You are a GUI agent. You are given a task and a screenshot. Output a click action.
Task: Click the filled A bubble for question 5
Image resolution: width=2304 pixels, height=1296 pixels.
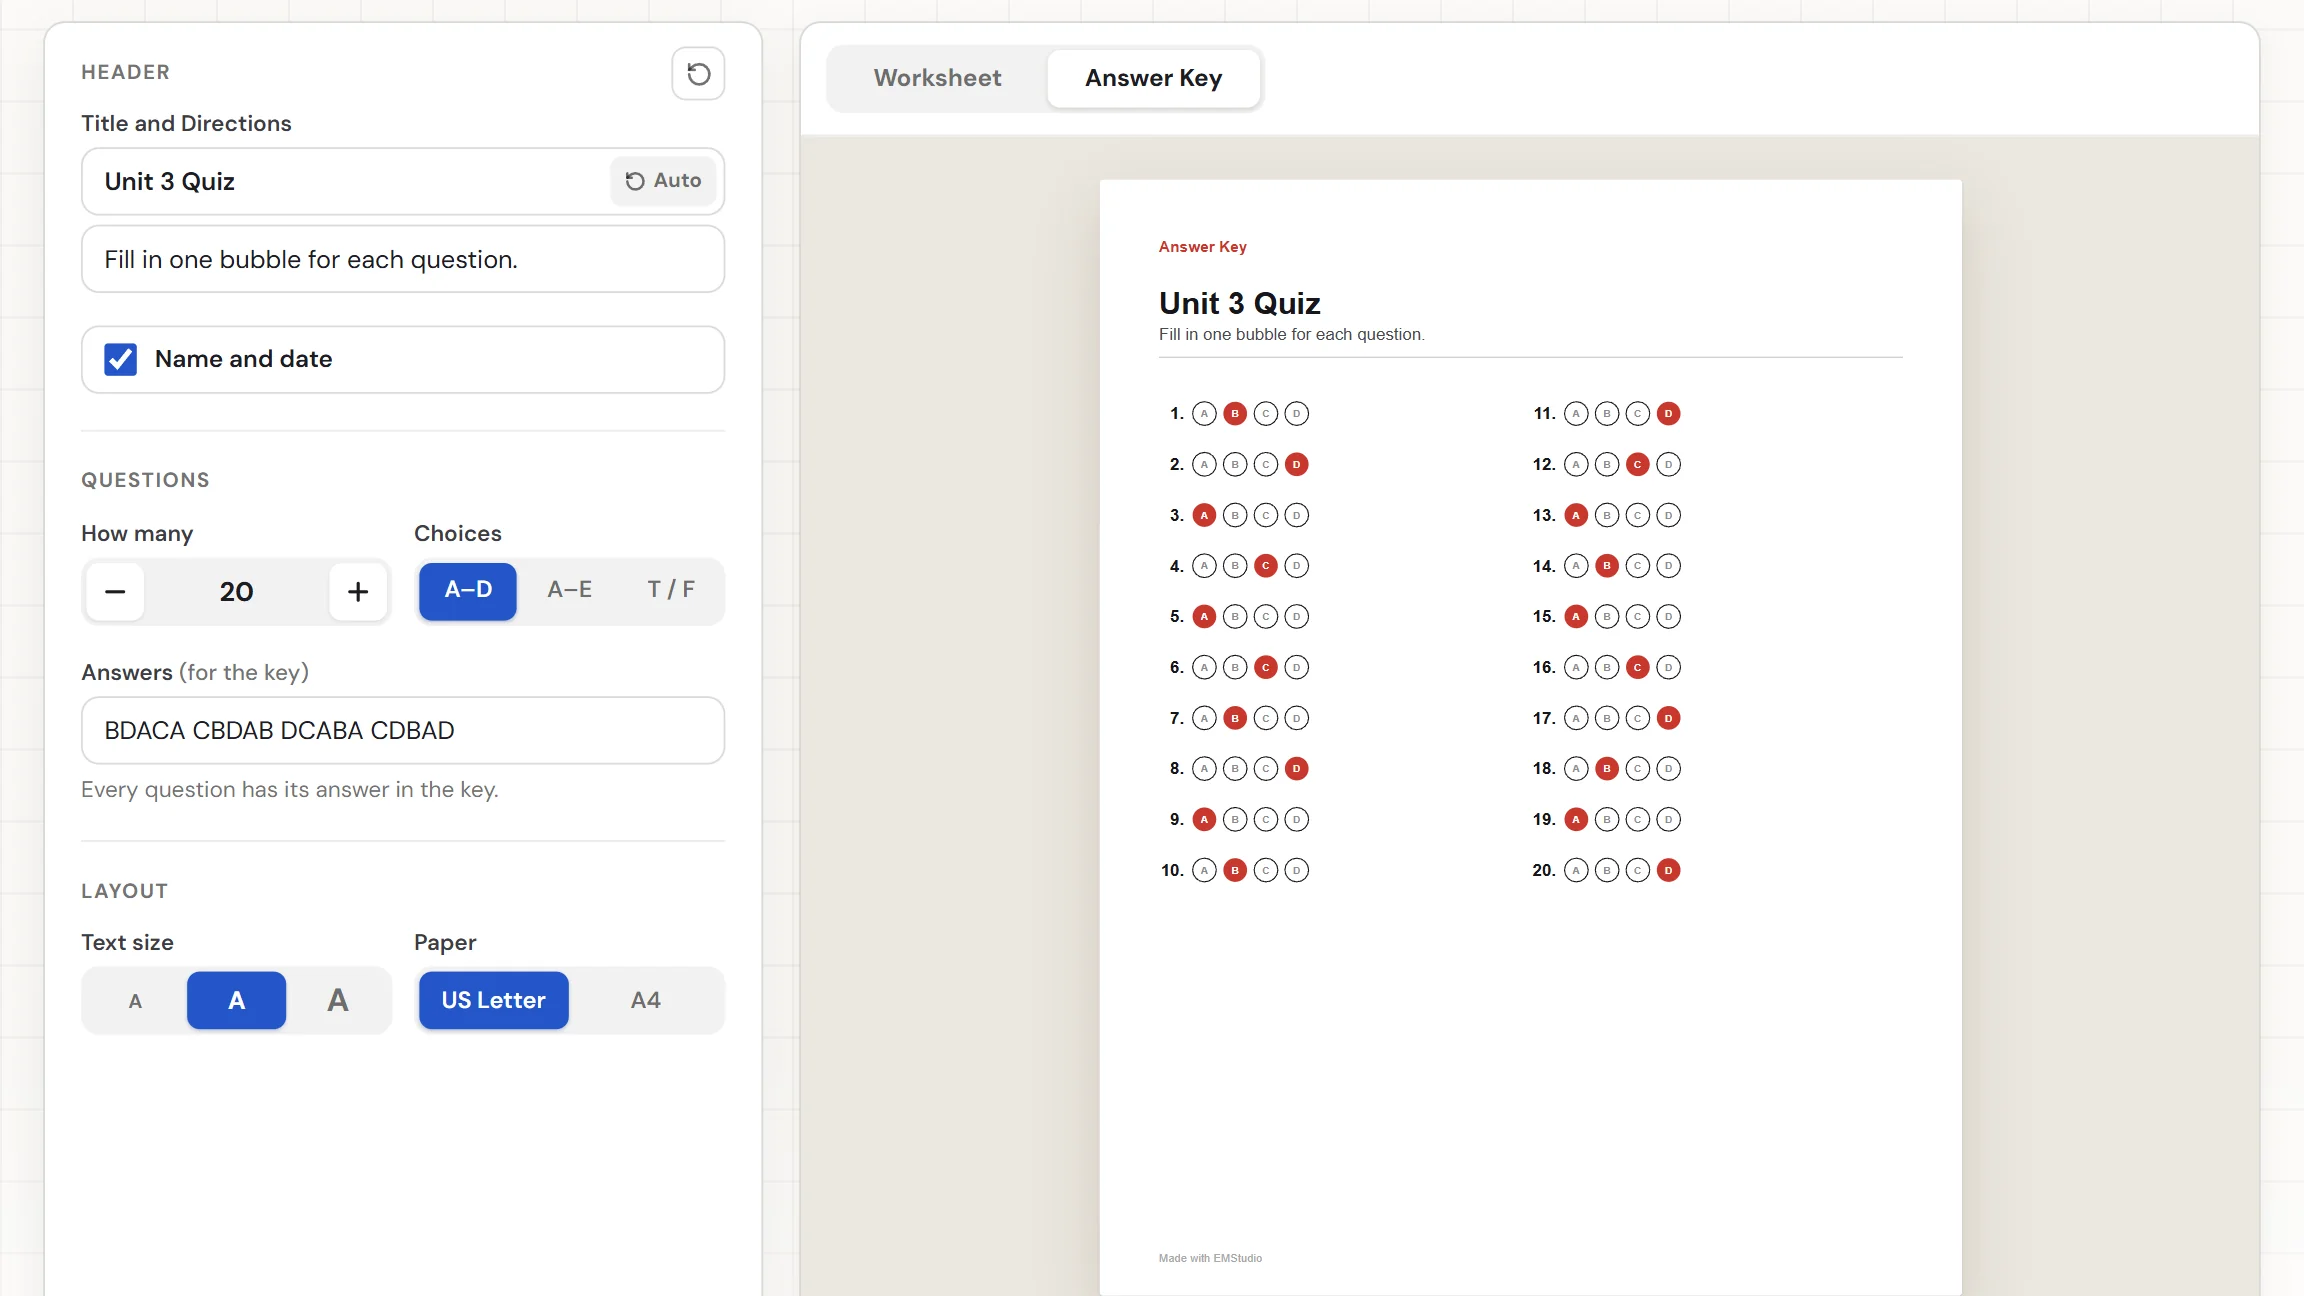click(x=1204, y=617)
